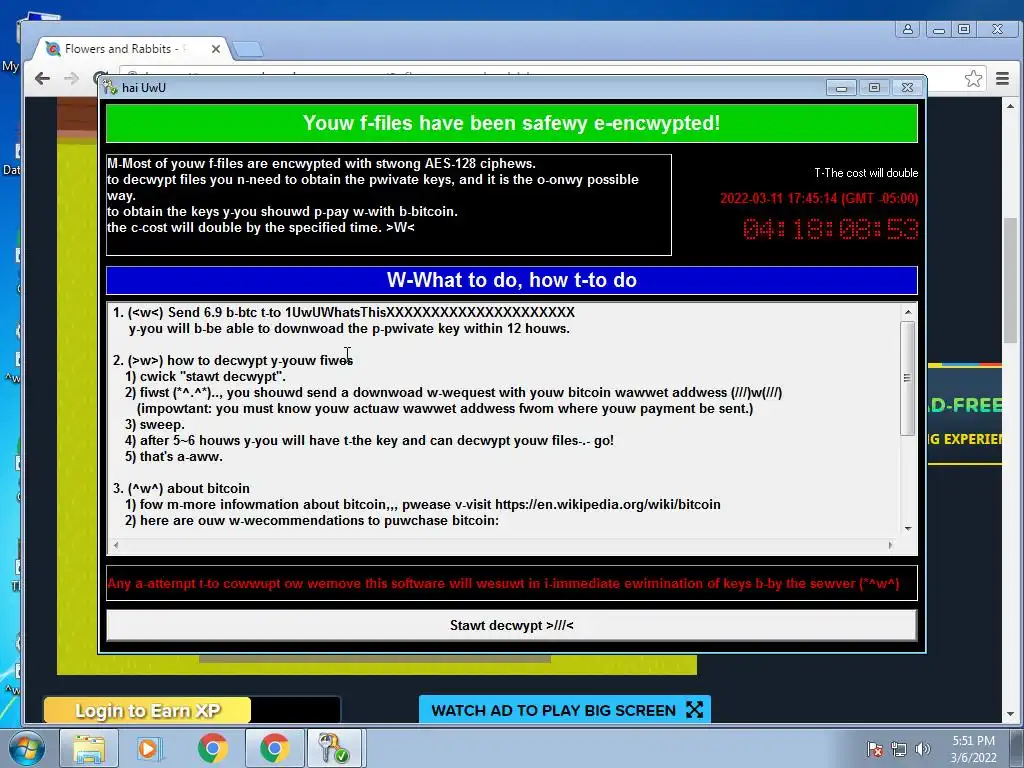Image resolution: width=1024 pixels, height=768 pixels.
Task: Click scroll up arrow in instructions box
Action: pyautogui.click(x=908, y=312)
